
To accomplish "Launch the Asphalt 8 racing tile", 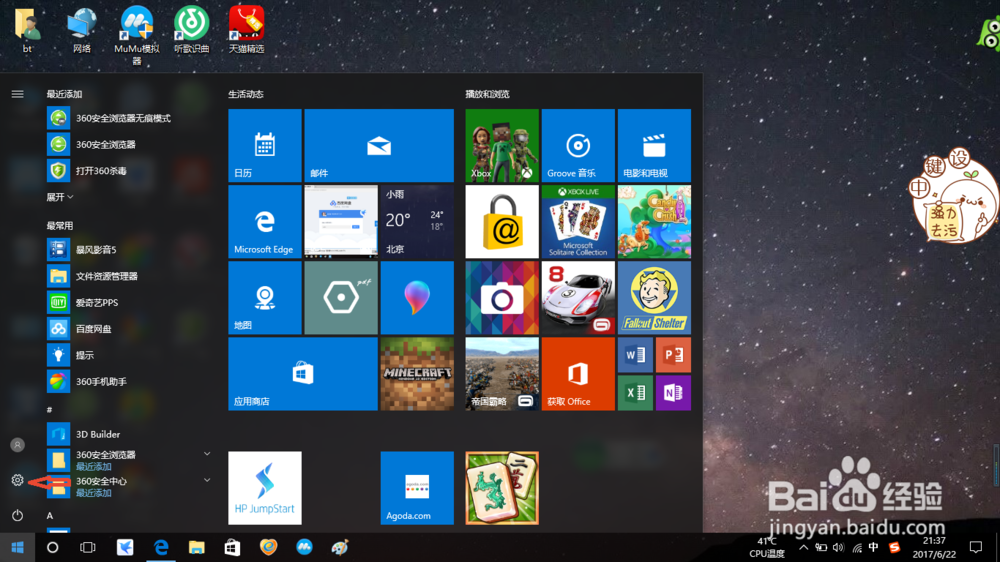I will pos(578,298).
